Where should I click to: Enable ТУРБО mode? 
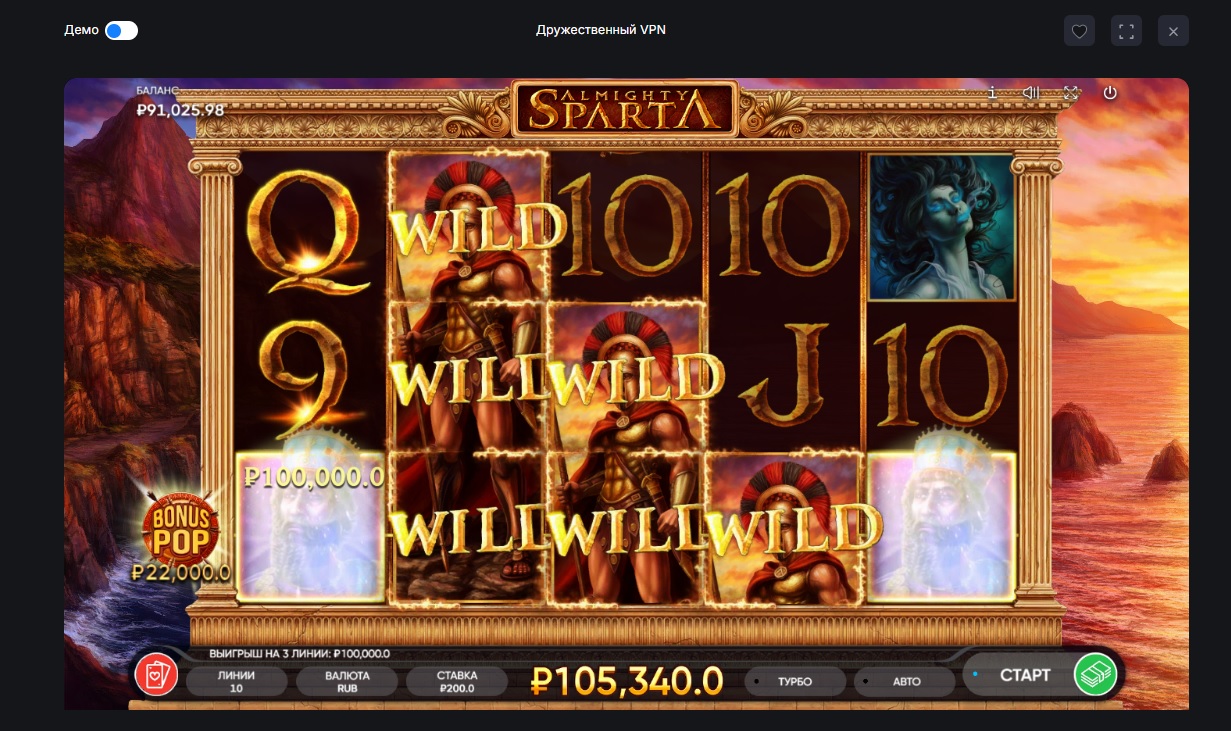(796, 682)
